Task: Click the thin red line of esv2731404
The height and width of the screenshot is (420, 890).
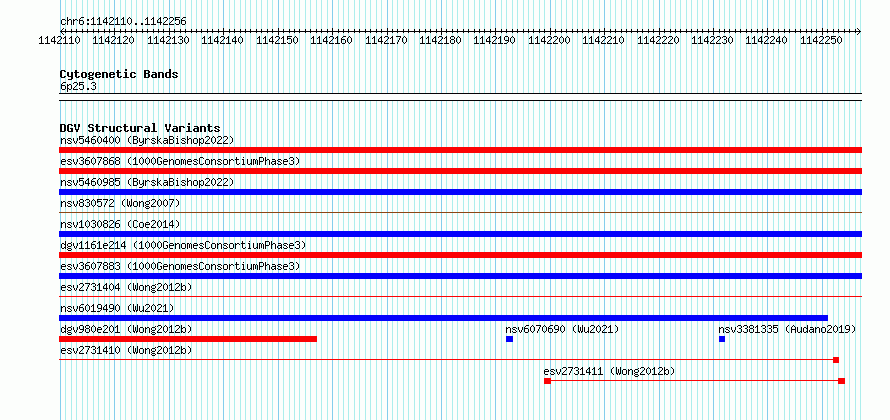Action: tap(460, 296)
